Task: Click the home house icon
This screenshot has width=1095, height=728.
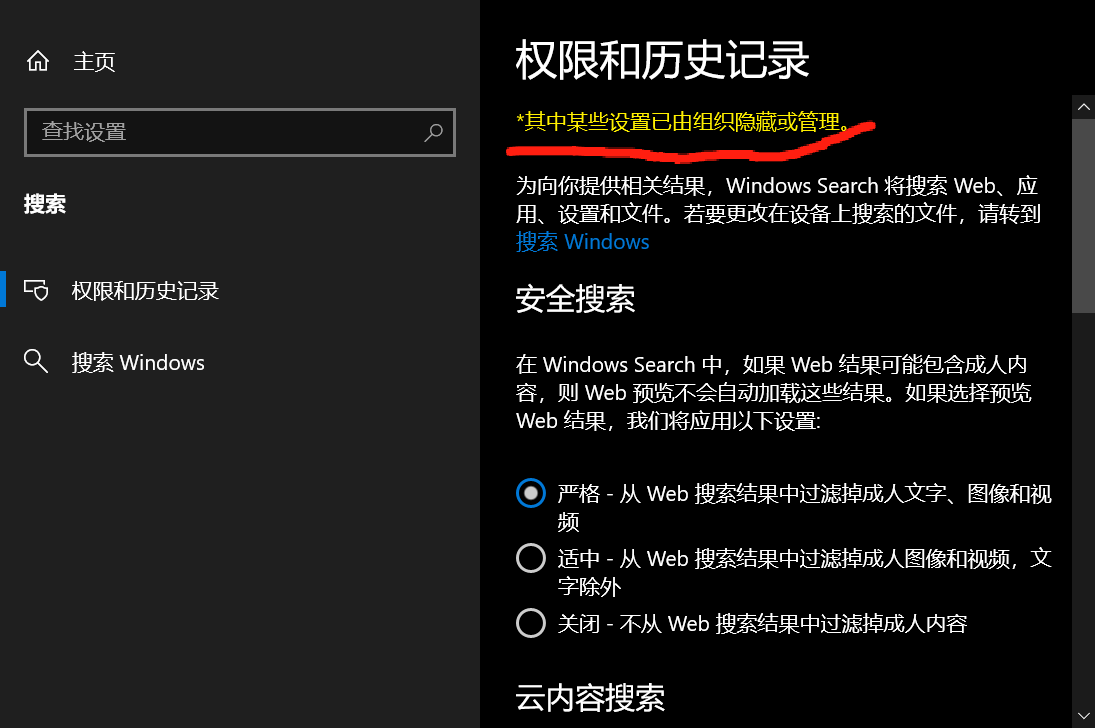Action: coord(38,61)
